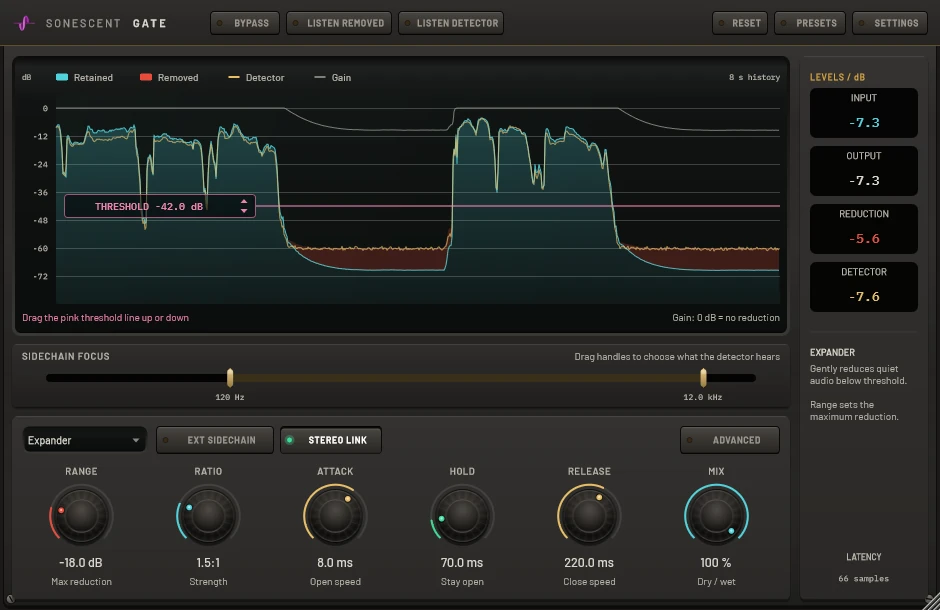940x610 pixels.
Task: Click the 8.0 ms attack value
Action: click(335, 563)
